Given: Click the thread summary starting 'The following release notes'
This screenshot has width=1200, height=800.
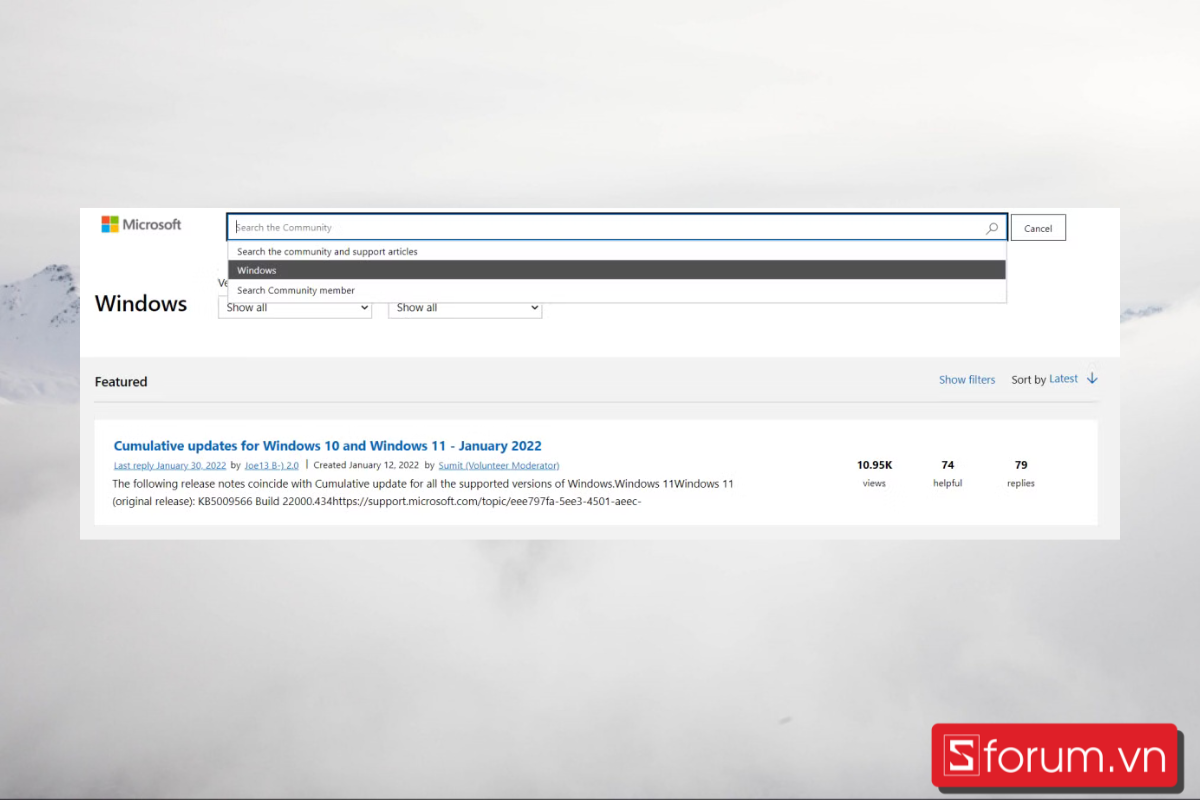Looking at the screenshot, I should point(423,493).
